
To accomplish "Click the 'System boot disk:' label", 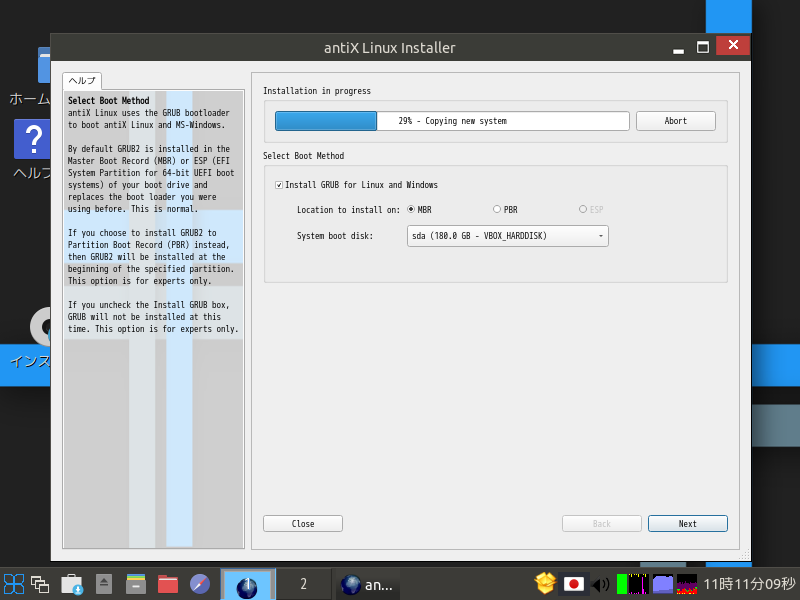I will (x=335, y=236).
